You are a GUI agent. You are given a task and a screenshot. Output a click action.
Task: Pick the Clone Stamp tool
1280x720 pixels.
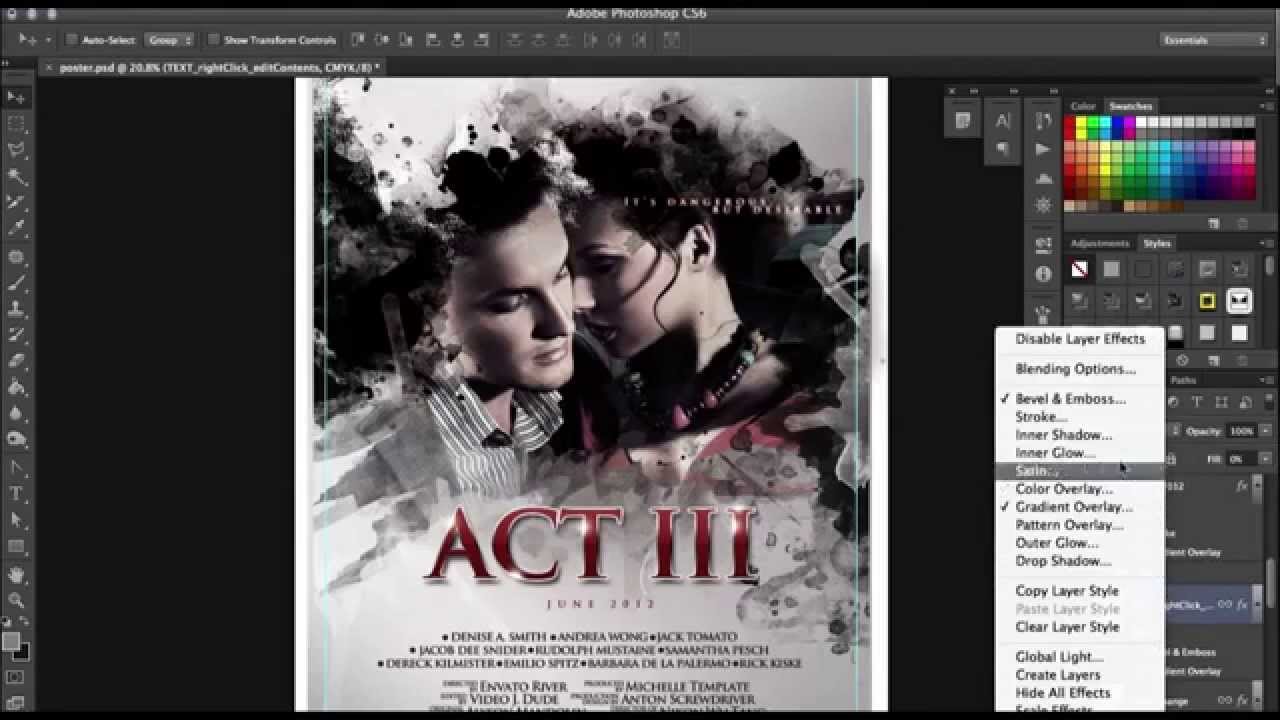[x=14, y=306]
